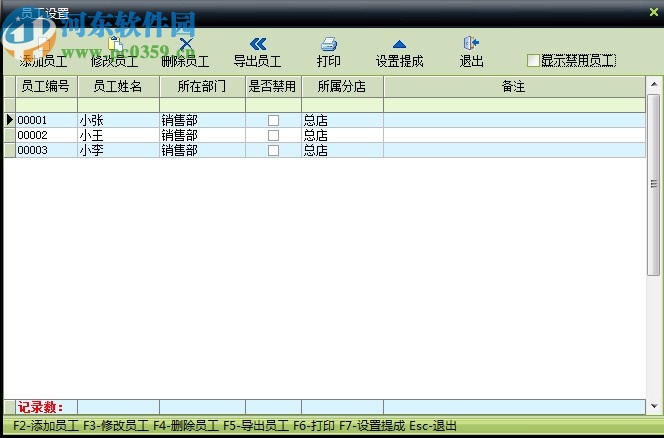
Task: Select employee number 00003 cell
Action: point(46,150)
